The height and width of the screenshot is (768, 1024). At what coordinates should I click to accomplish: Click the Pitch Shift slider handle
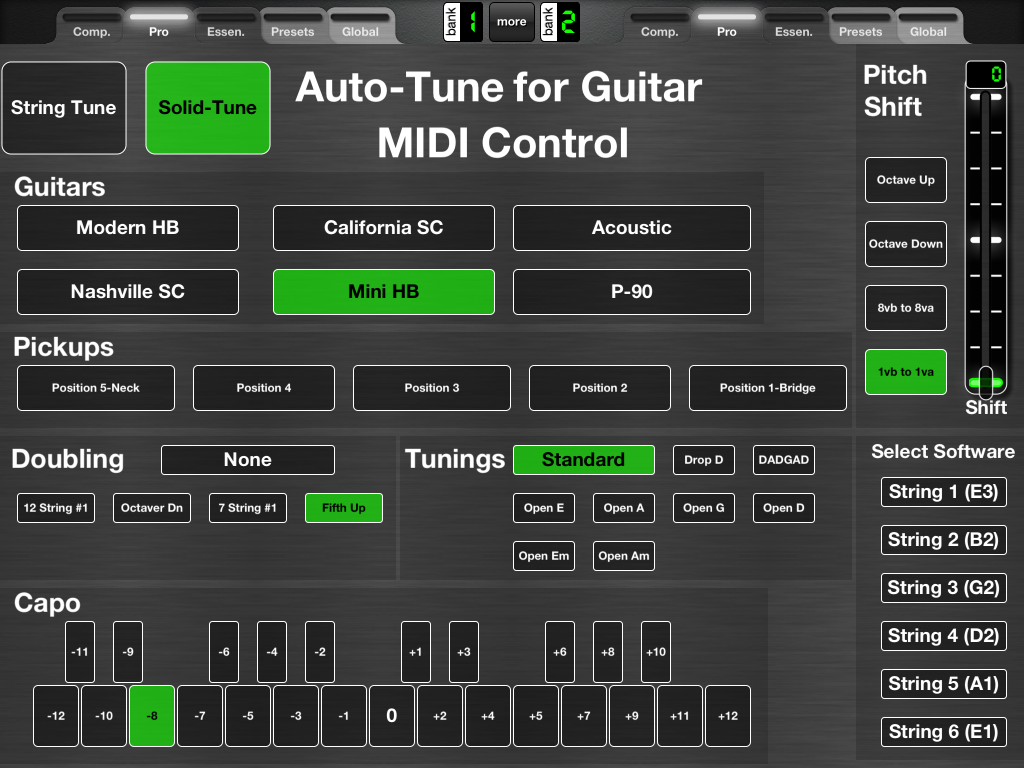pos(985,381)
